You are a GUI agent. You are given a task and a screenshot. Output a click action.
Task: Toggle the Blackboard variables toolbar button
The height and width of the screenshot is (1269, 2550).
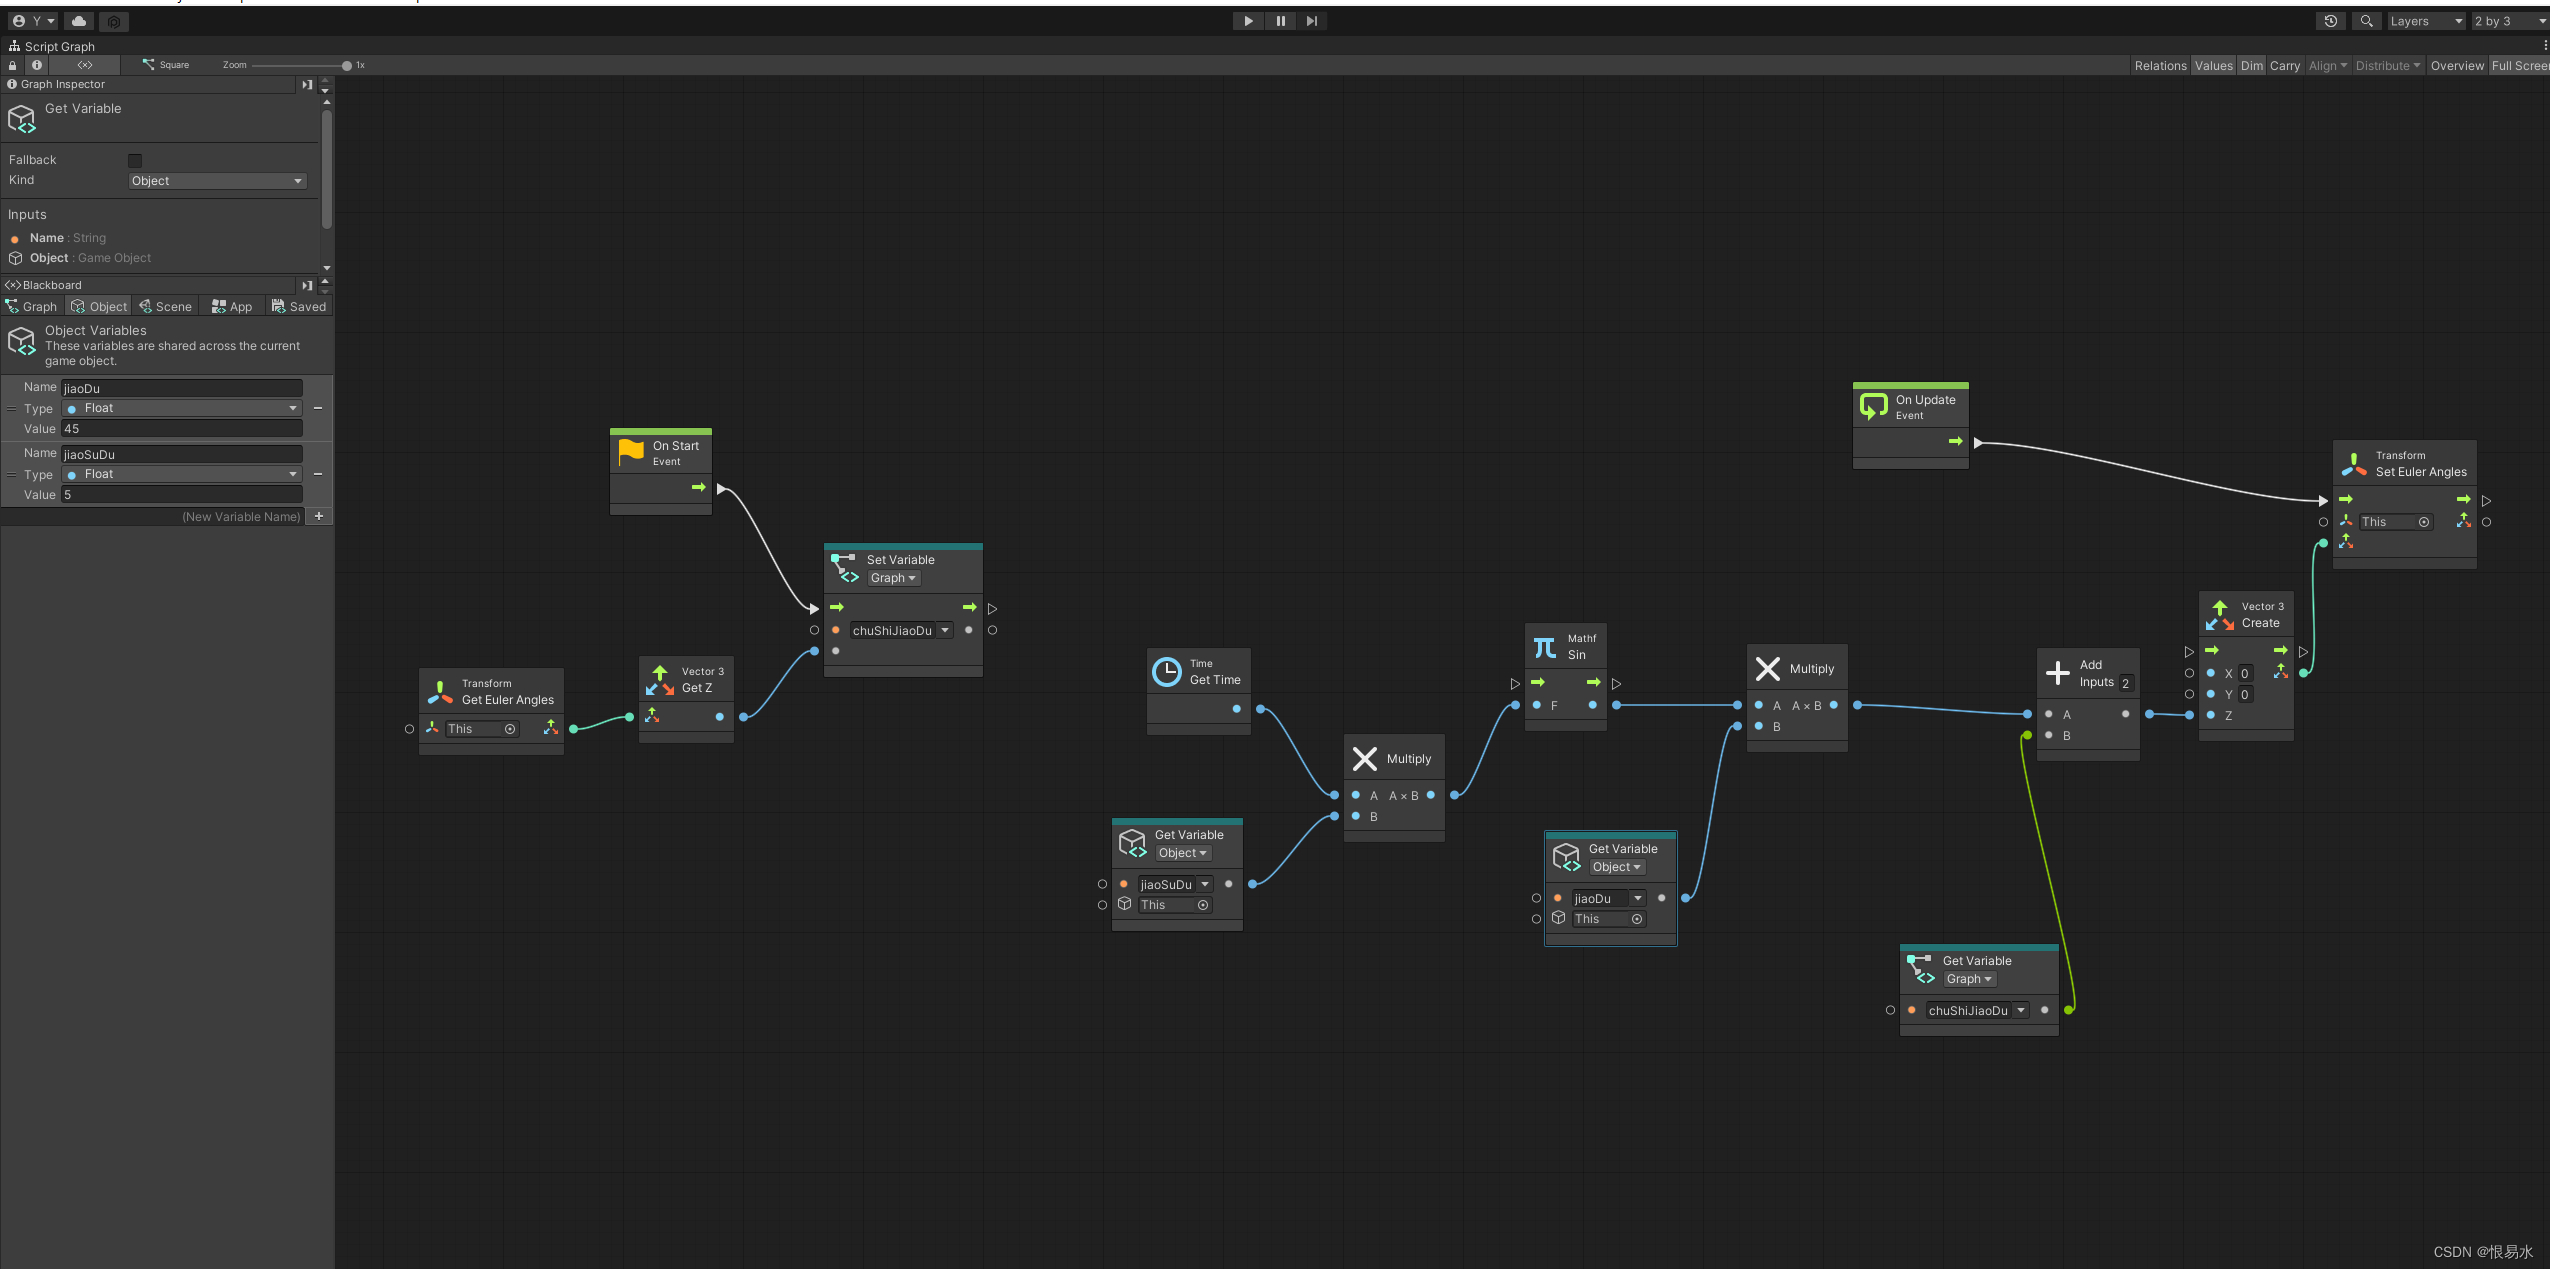(85, 65)
